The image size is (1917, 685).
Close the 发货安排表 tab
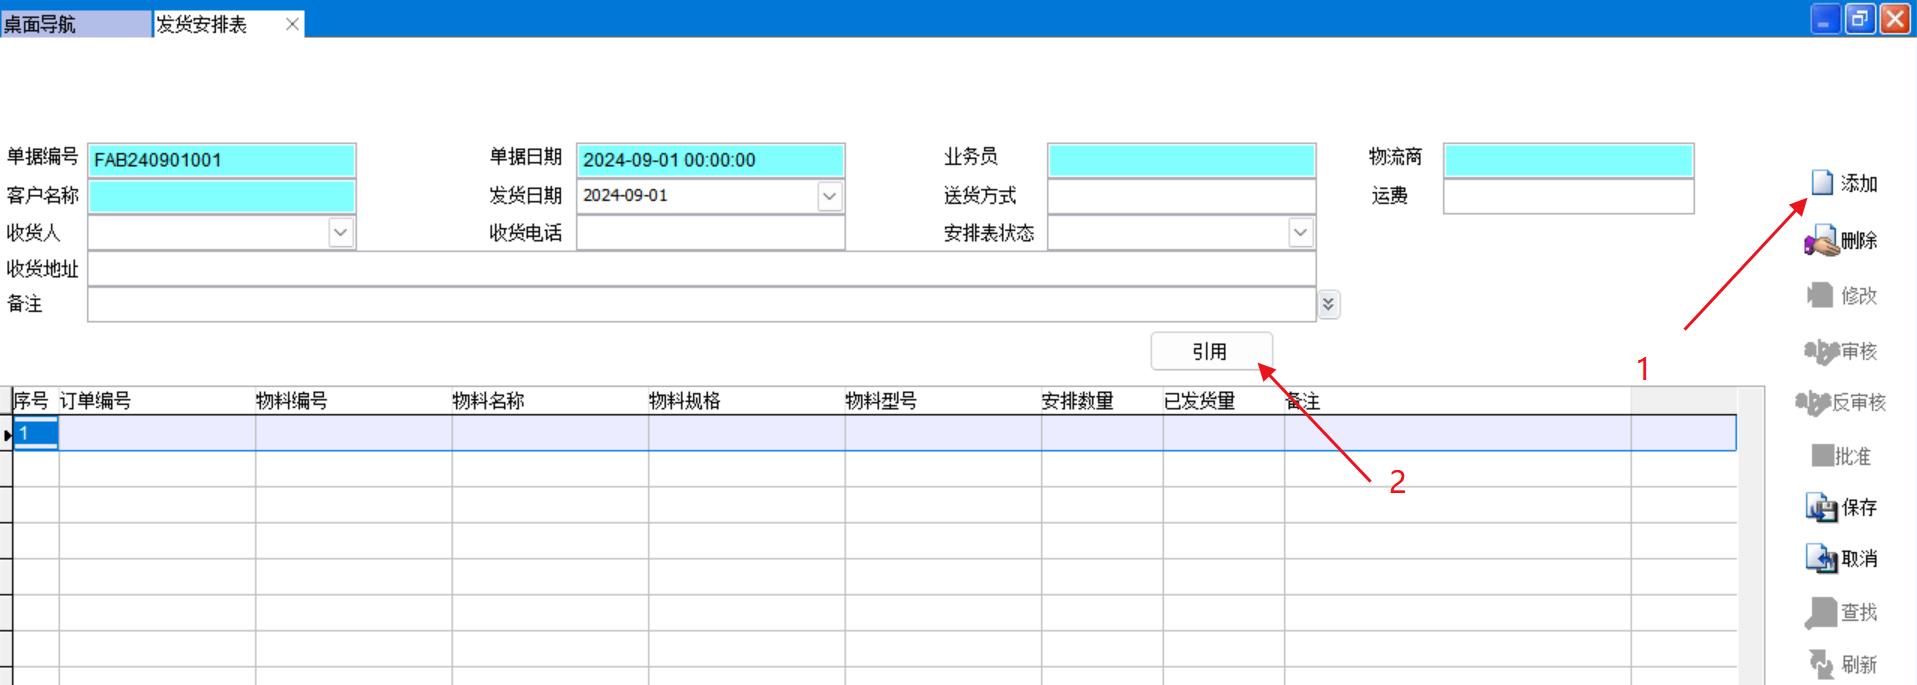292,24
